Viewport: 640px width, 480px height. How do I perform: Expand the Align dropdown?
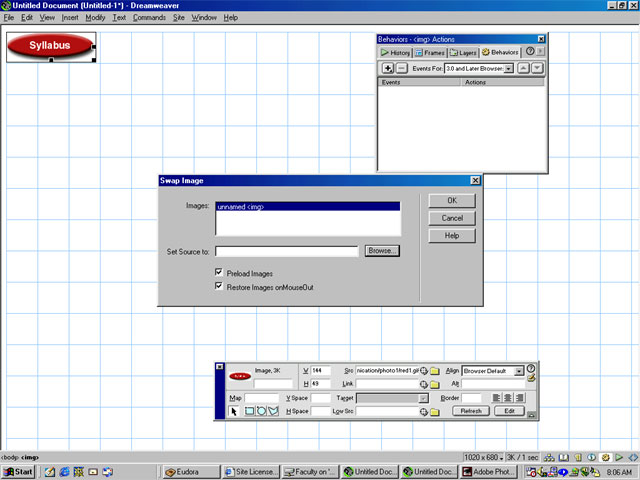point(519,371)
